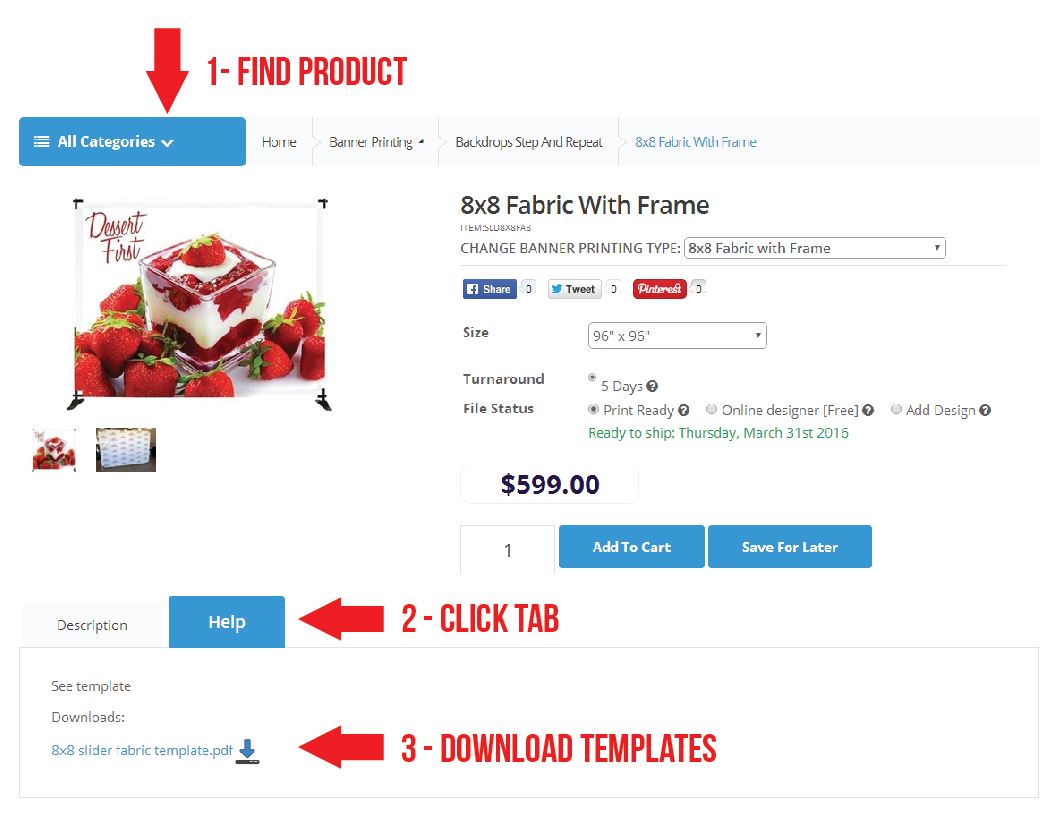
Task: Expand the All Categories menu
Action: pyautogui.click(x=132, y=141)
